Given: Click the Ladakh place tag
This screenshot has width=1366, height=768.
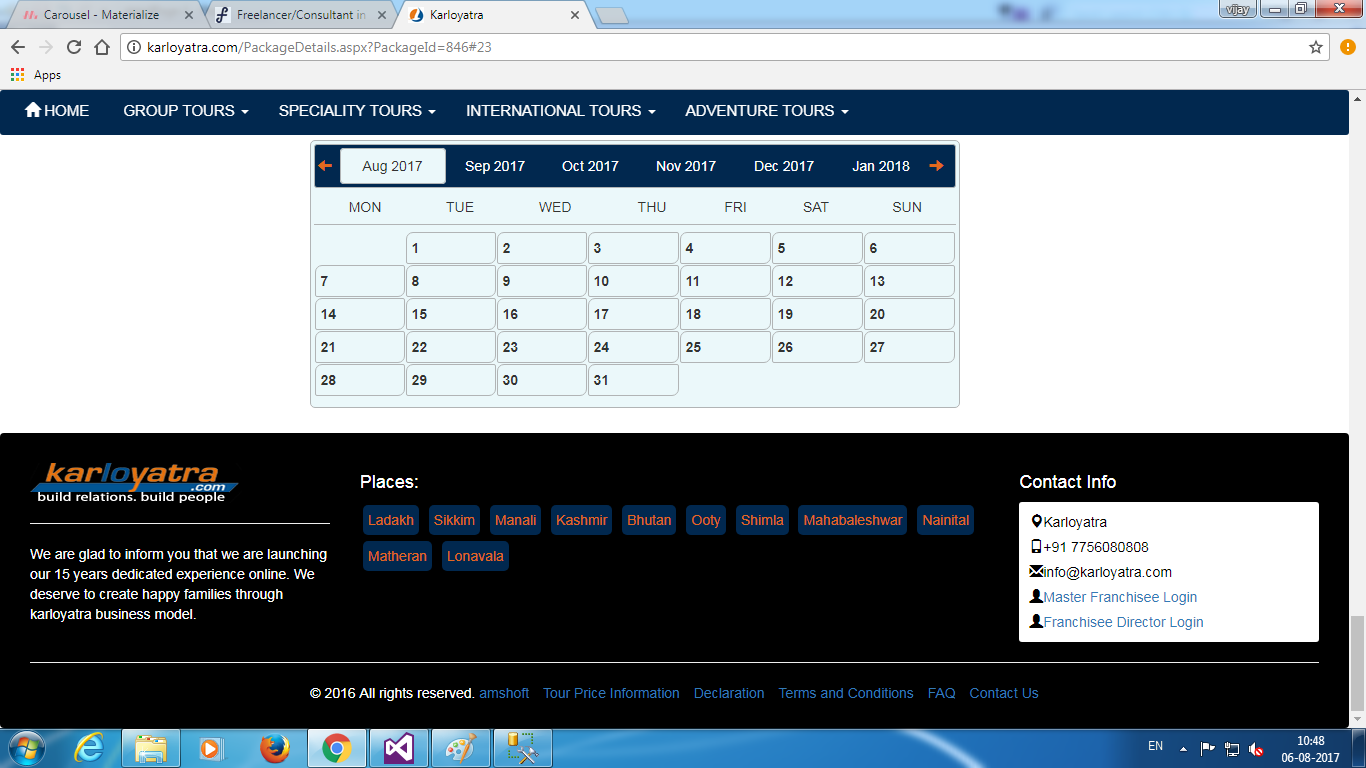Looking at the screenshot, I should (390, 520).
